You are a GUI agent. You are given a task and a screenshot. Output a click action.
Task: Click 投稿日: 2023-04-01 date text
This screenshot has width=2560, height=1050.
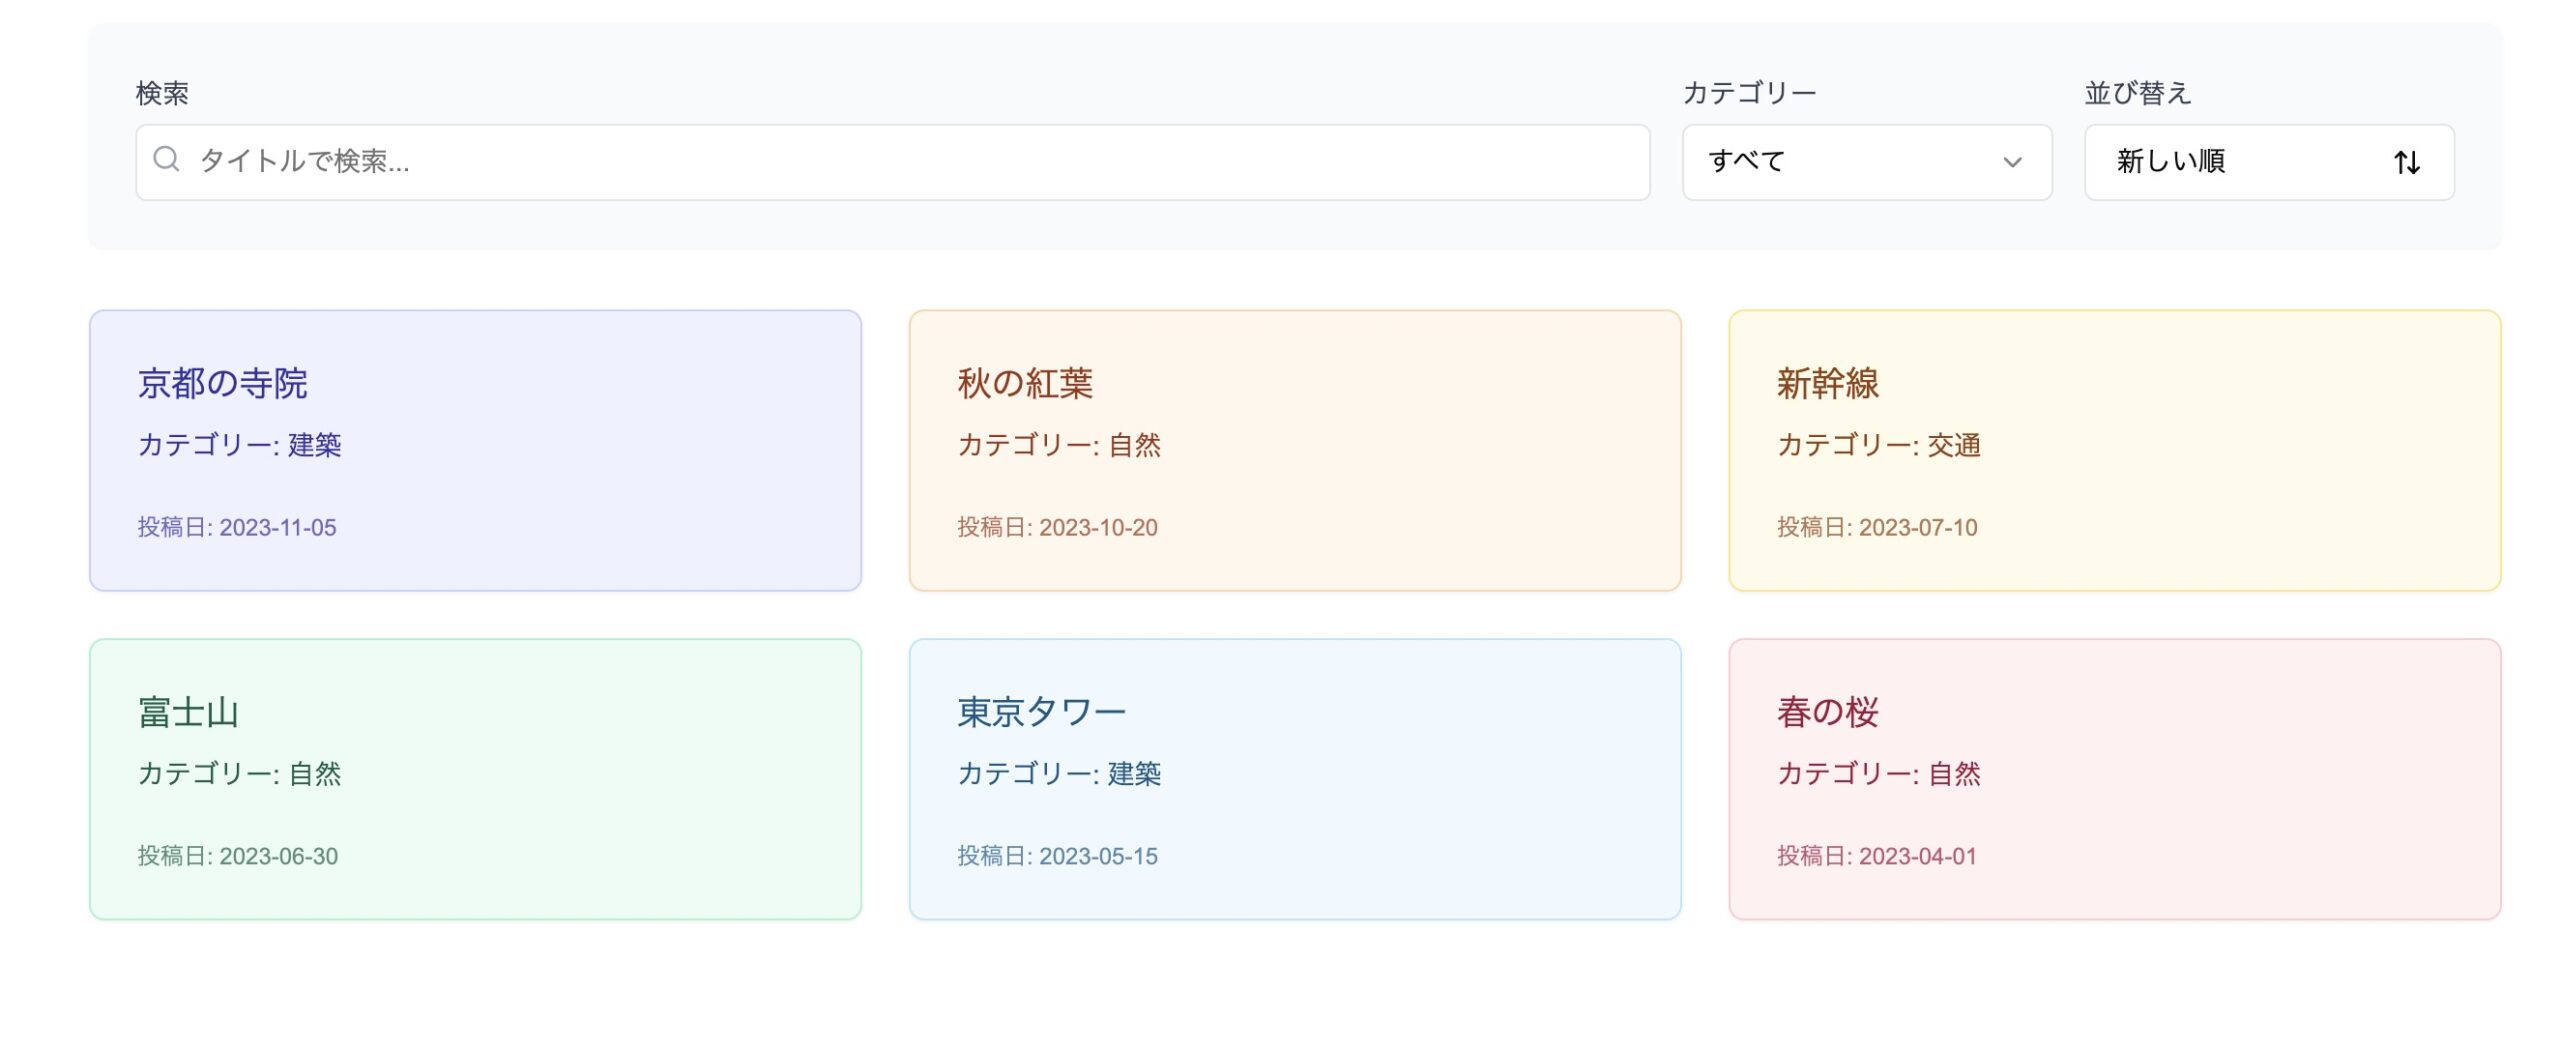tap(1877, 856)
